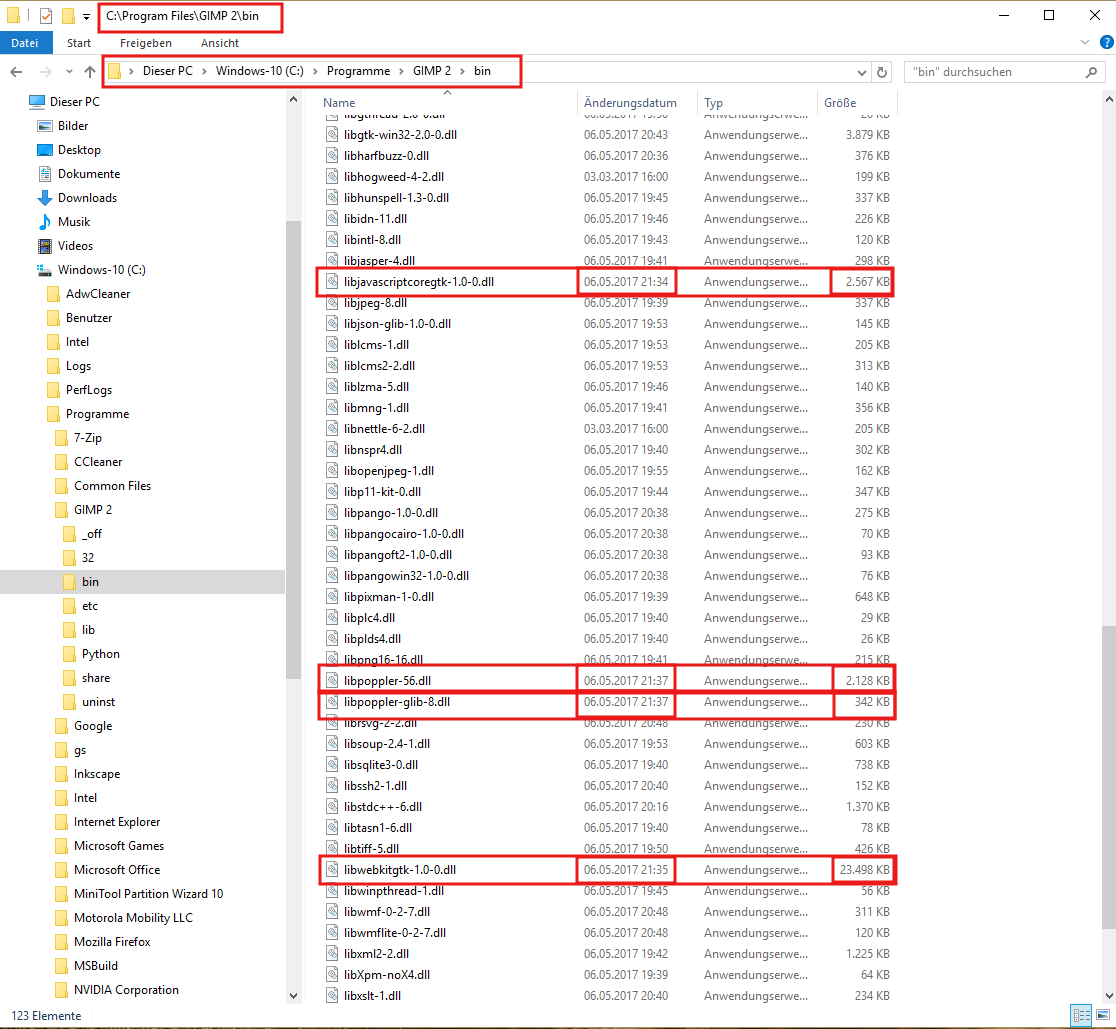Image resolution: width=1116 pixels, height=1029 pixels.
Task: Select the libxslt-1.dll file icon
Action: coord(332,996)
